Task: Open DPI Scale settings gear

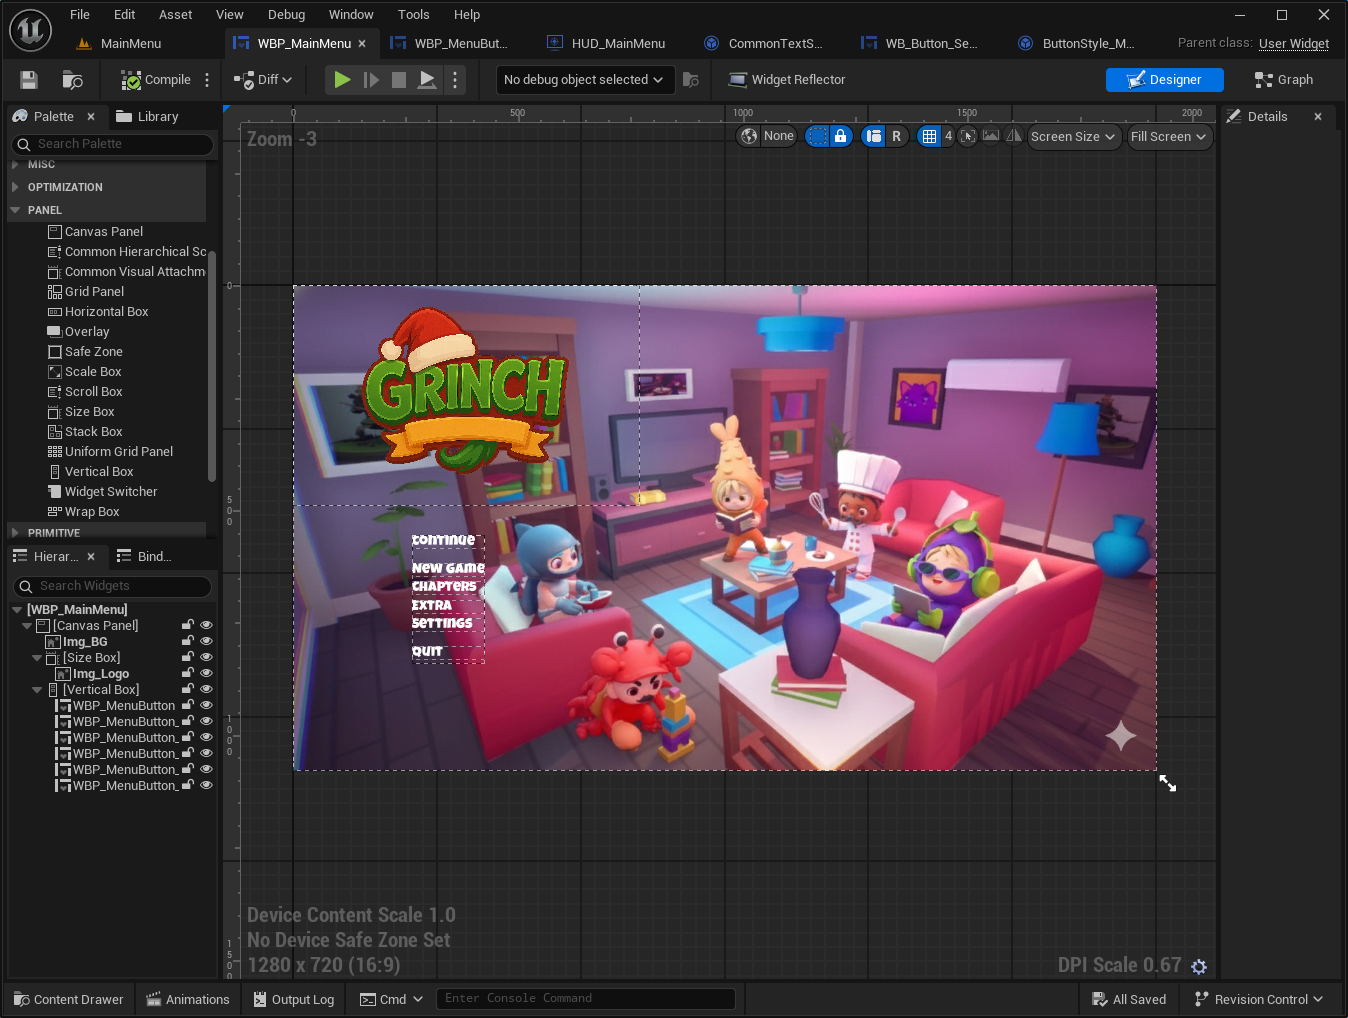Action: click(x=1199, y=966)
